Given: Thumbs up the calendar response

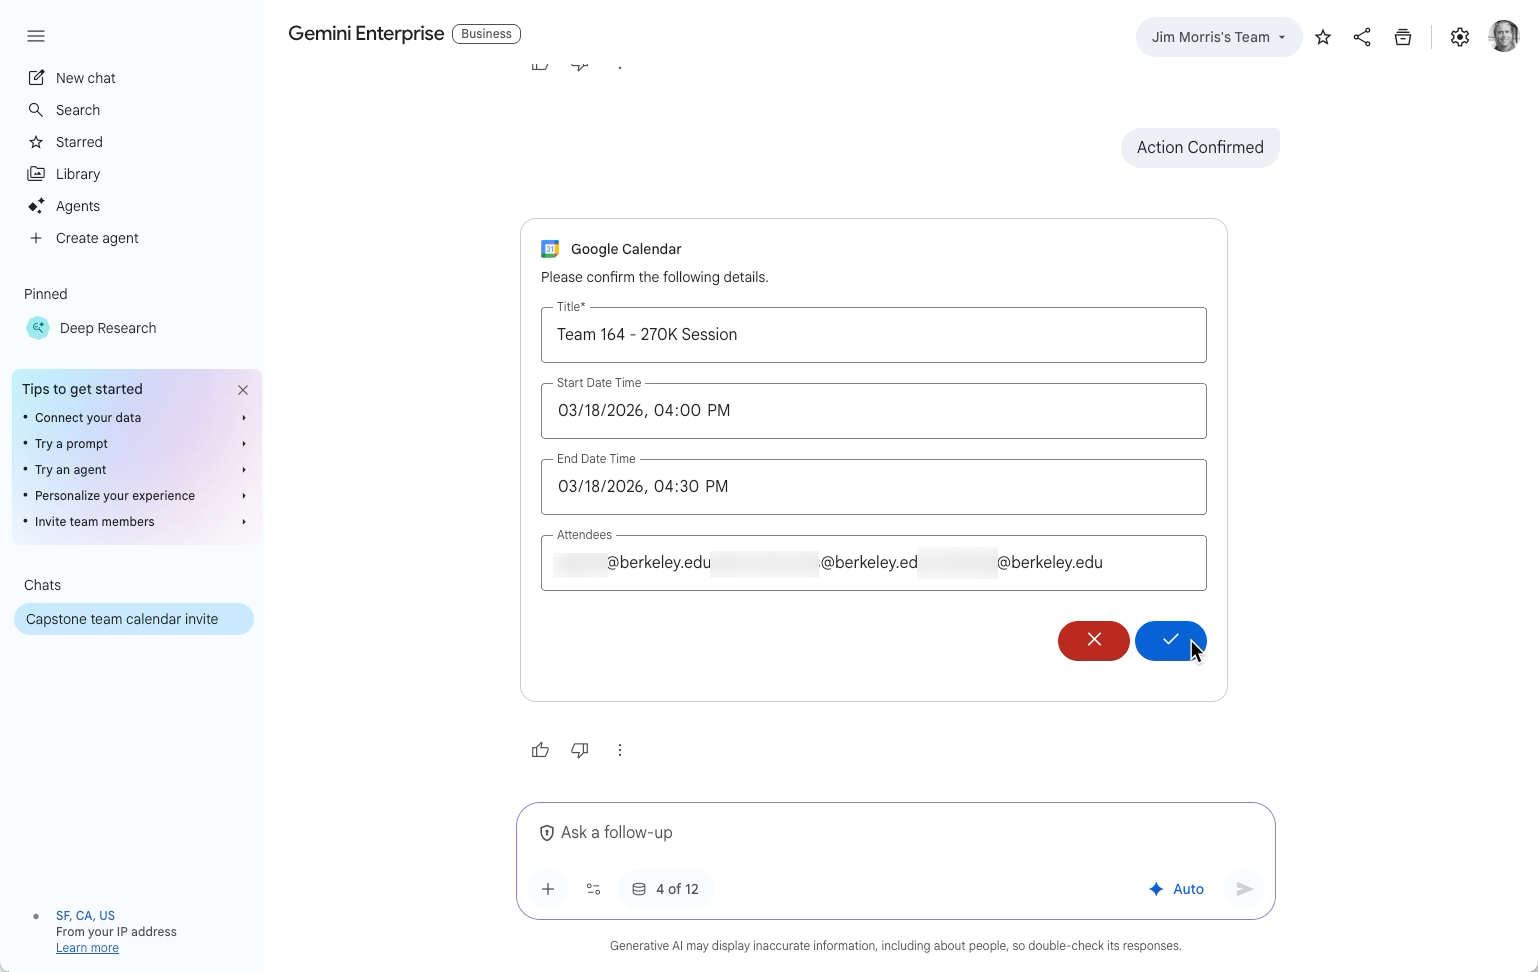Looking at the screenshot, I should point(540,750).
